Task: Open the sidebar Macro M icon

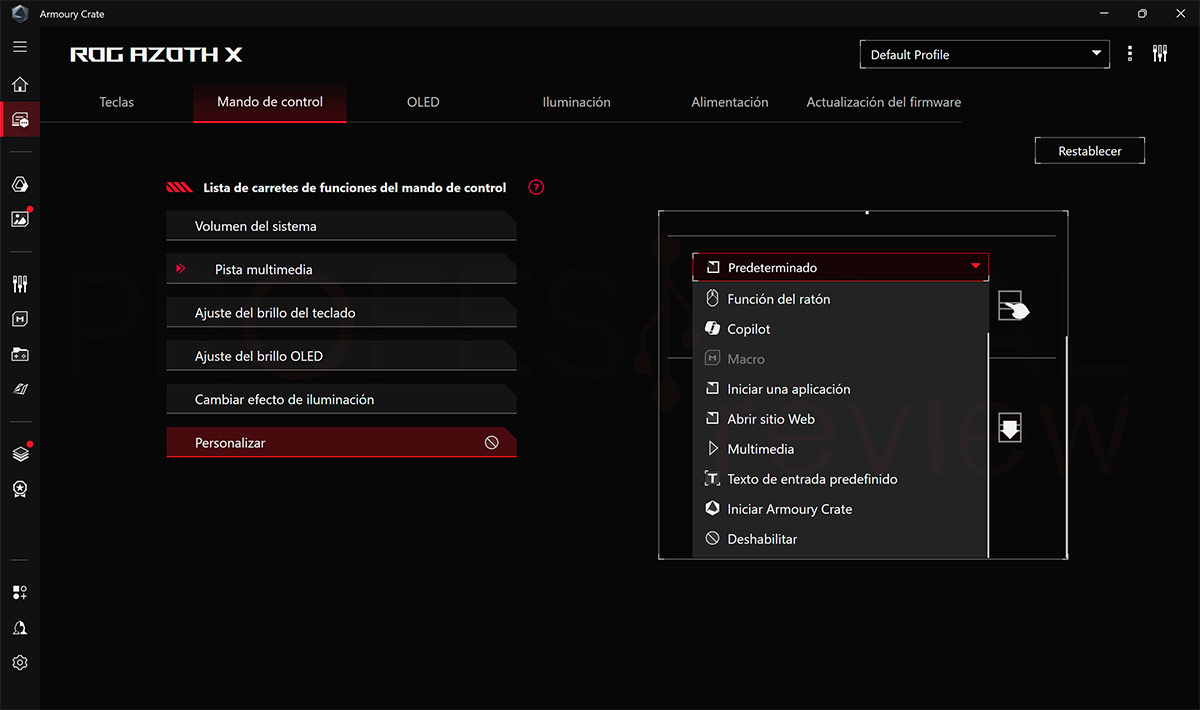Action: pyautogui.click(x=20, y=319)
